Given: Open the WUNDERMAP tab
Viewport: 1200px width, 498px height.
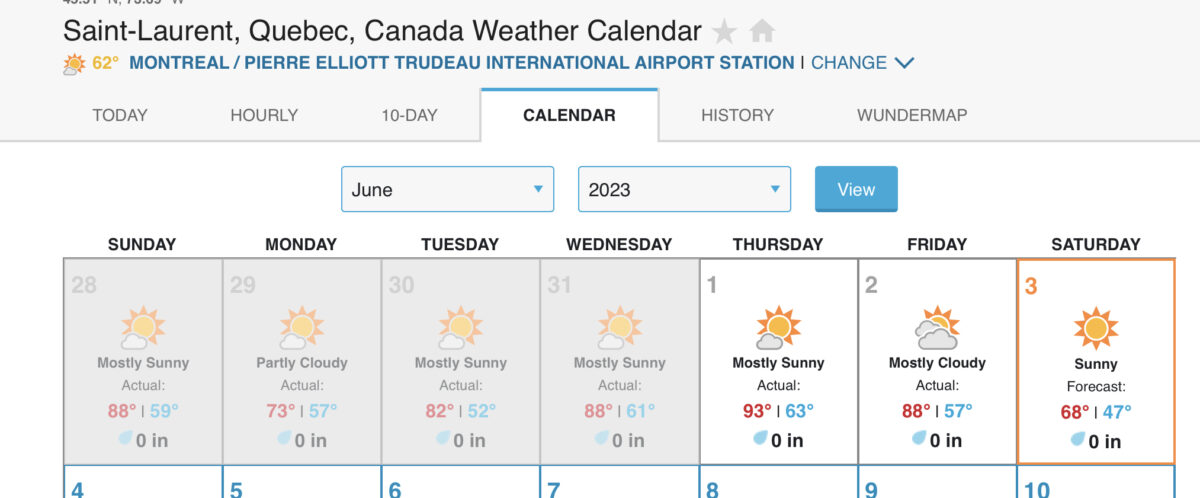Looking at the screenshot, I should 911,115.
